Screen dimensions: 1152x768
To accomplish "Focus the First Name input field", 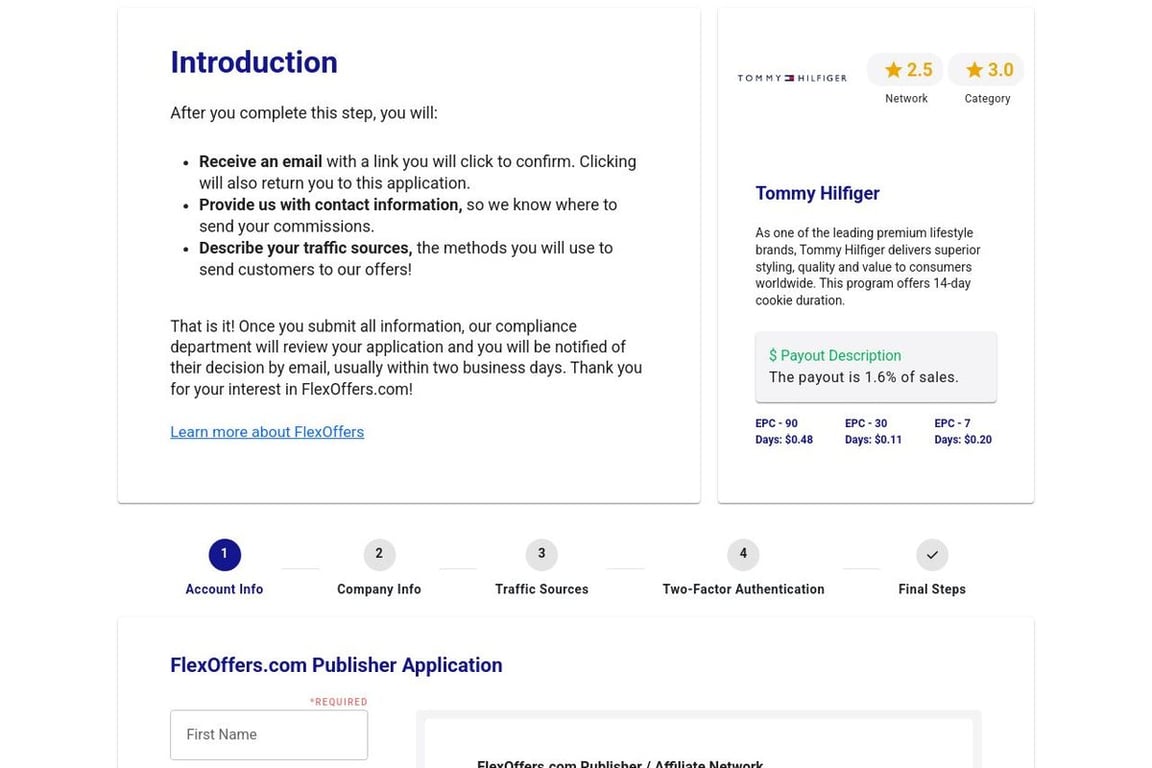I will [x=269, y=735].
